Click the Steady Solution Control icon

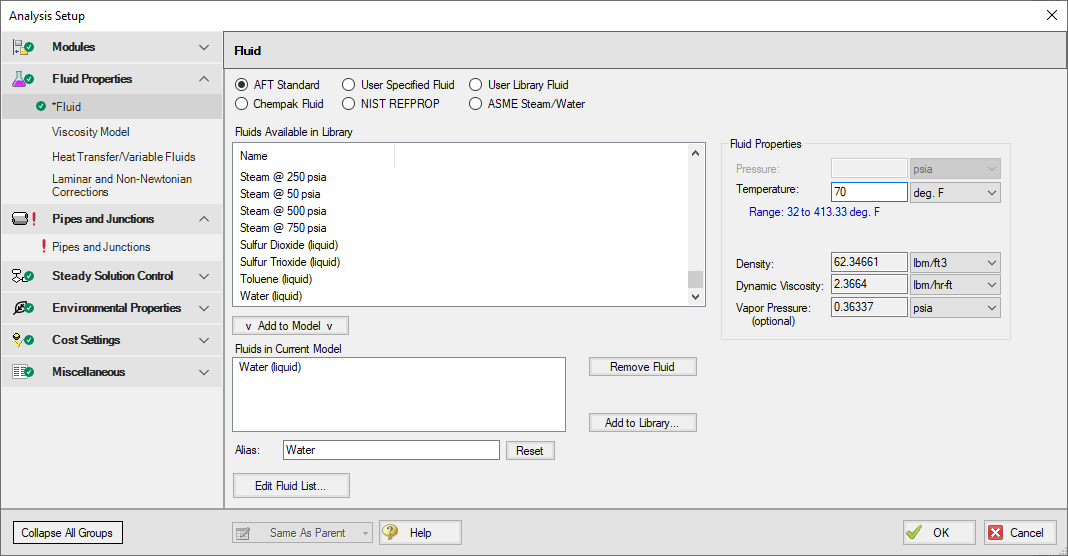pos(24,276)
